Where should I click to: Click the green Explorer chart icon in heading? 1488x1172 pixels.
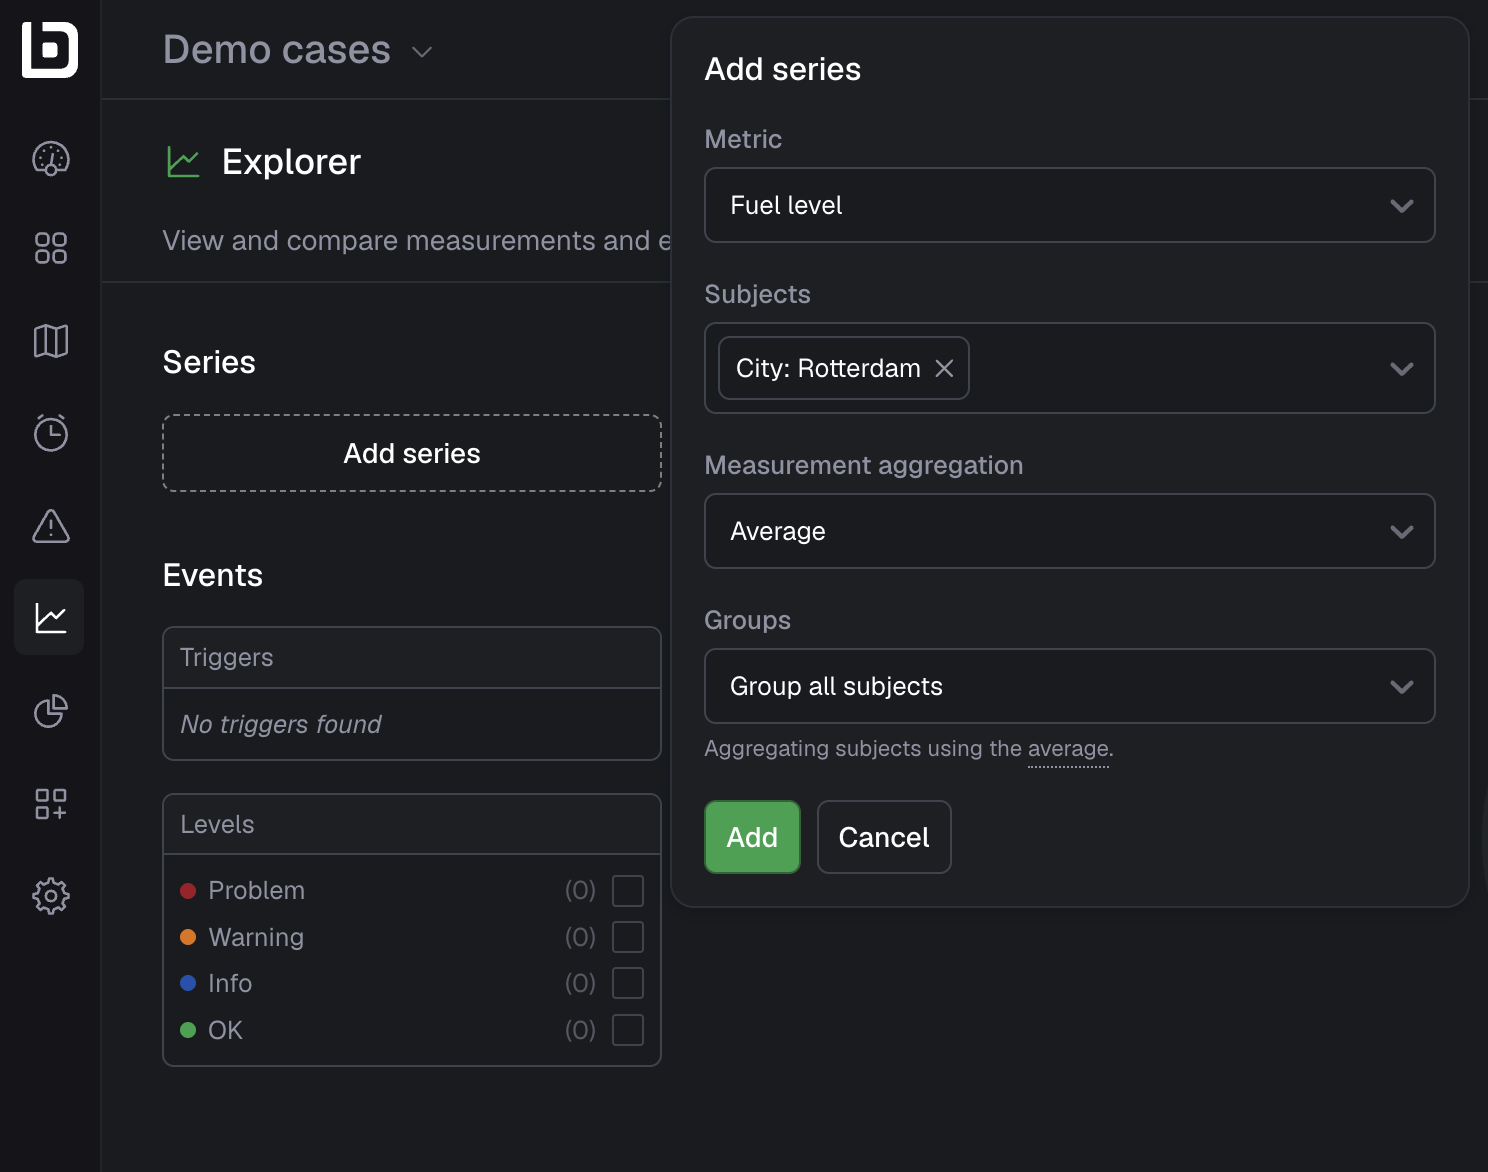point(183,162)
